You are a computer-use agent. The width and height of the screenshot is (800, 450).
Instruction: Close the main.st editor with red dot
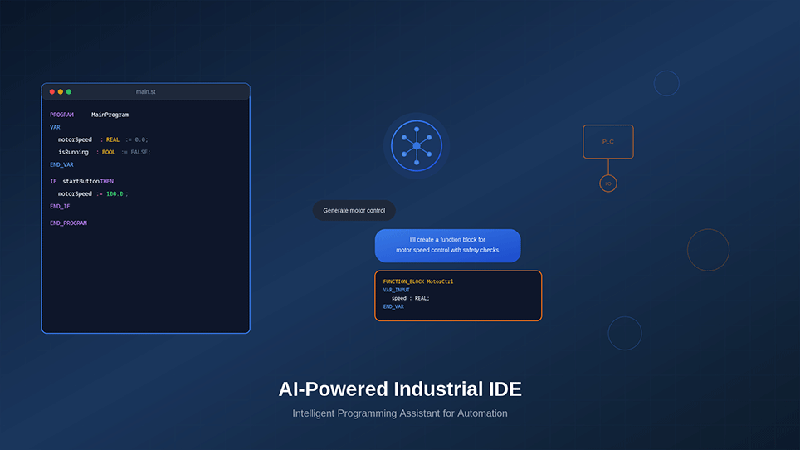(x=52, y=92)
